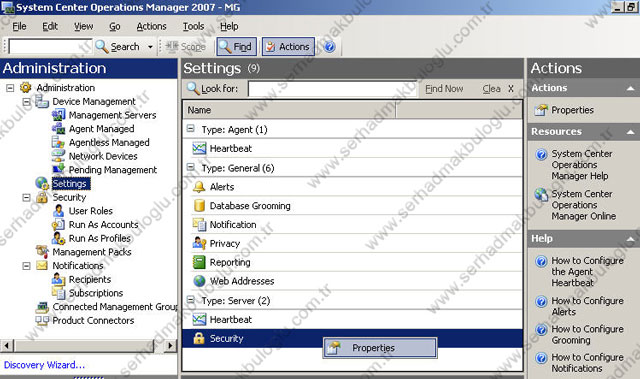Collapse the Resources section chevron

click(630, 132)
